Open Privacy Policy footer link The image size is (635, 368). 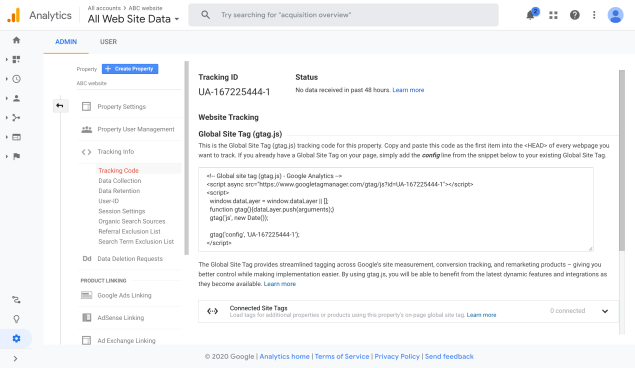(397, 356)
